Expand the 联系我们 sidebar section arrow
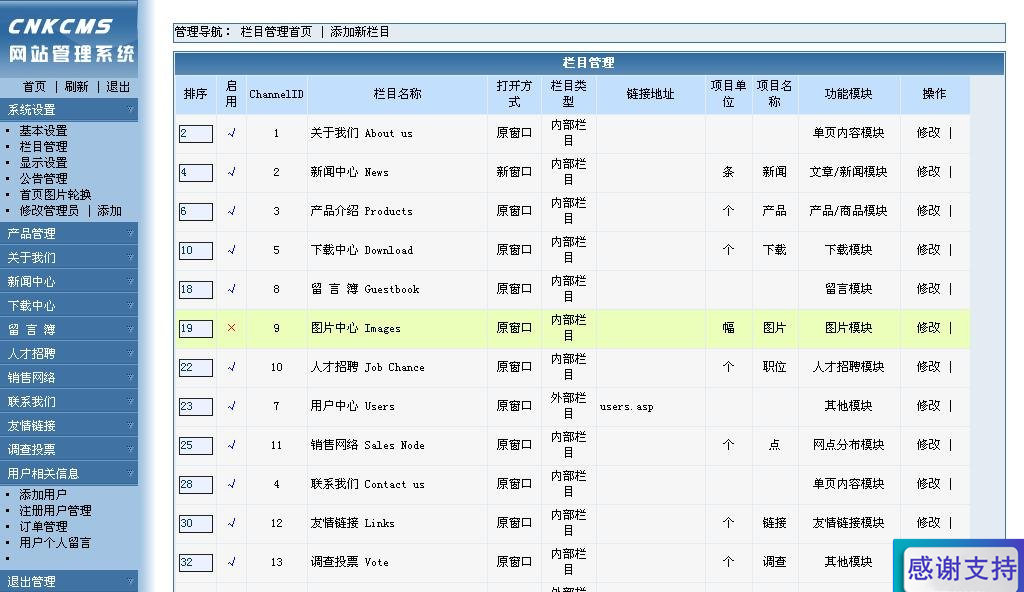 coord(130,402)
